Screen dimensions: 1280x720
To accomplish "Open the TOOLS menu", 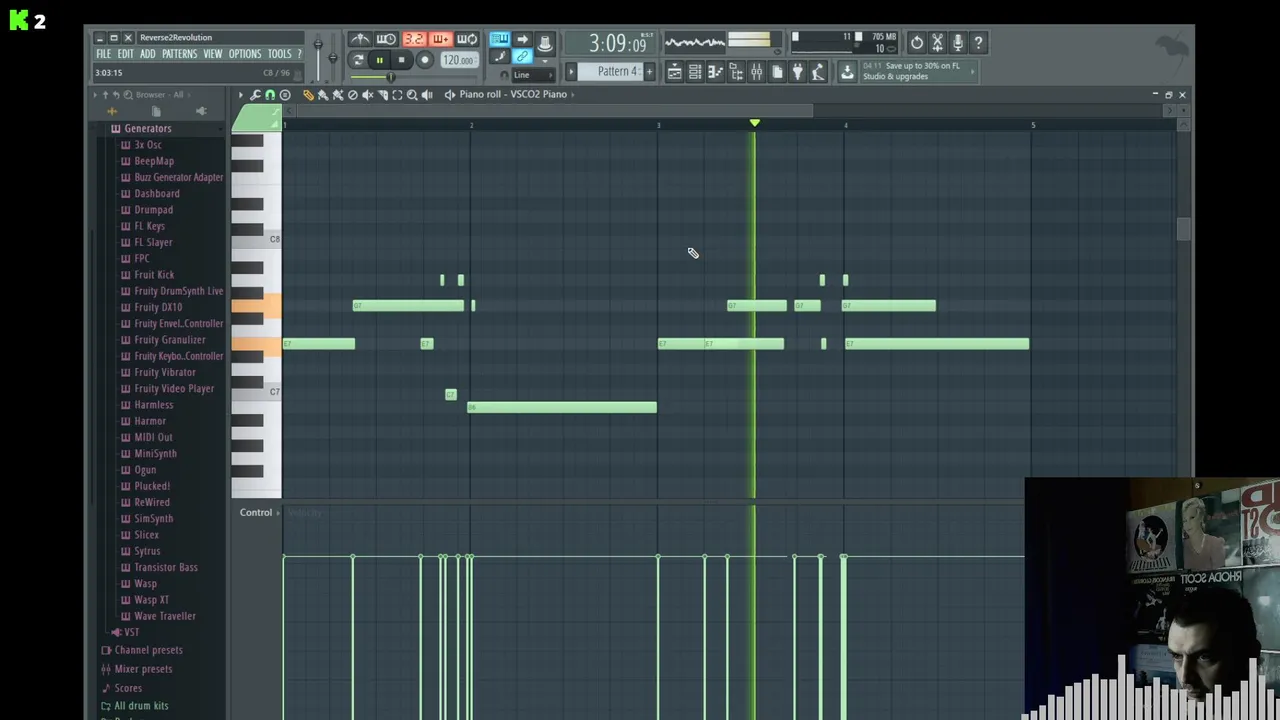I will [279, 54].
